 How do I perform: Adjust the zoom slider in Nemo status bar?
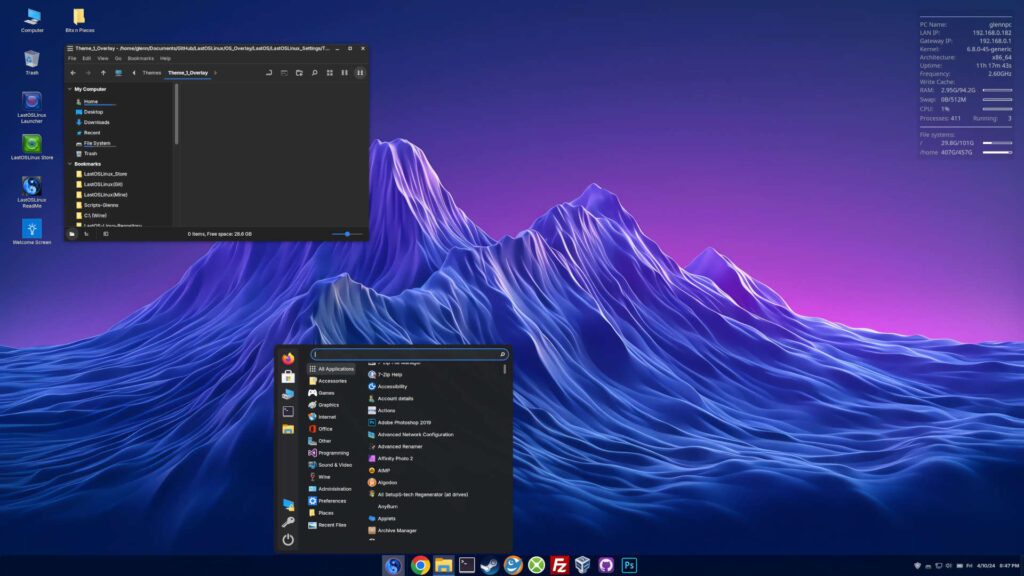347,234
